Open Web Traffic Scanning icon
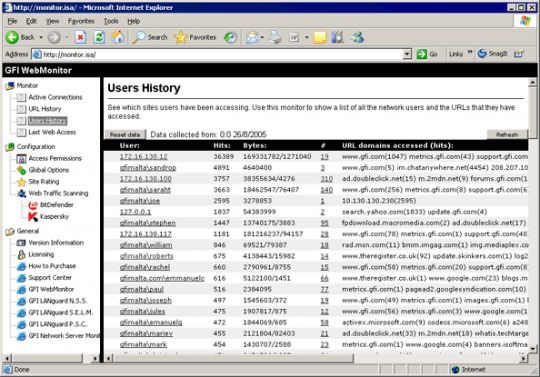The height and width of the screenshot is (377, 540). 21,193
